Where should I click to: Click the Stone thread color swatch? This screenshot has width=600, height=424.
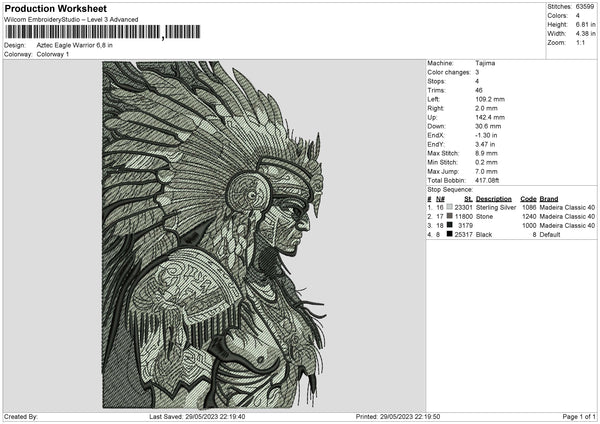click(x=449, y=216)
